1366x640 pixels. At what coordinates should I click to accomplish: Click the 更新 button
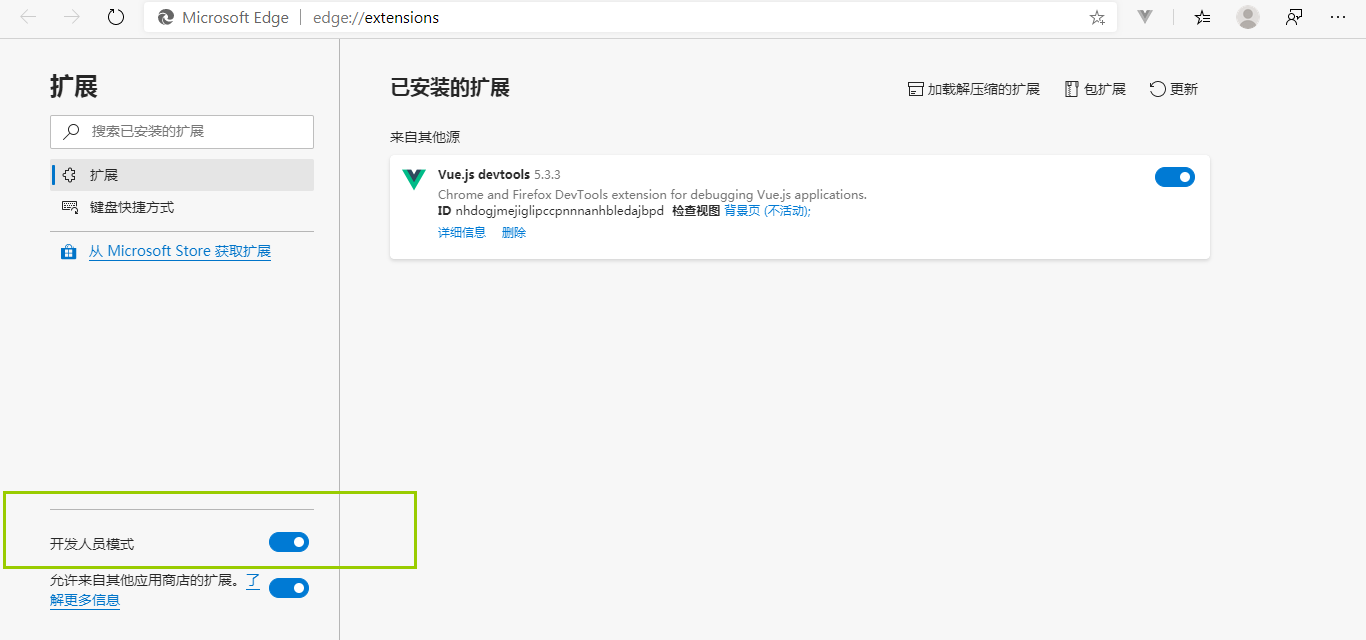(x=1174, y=89)
